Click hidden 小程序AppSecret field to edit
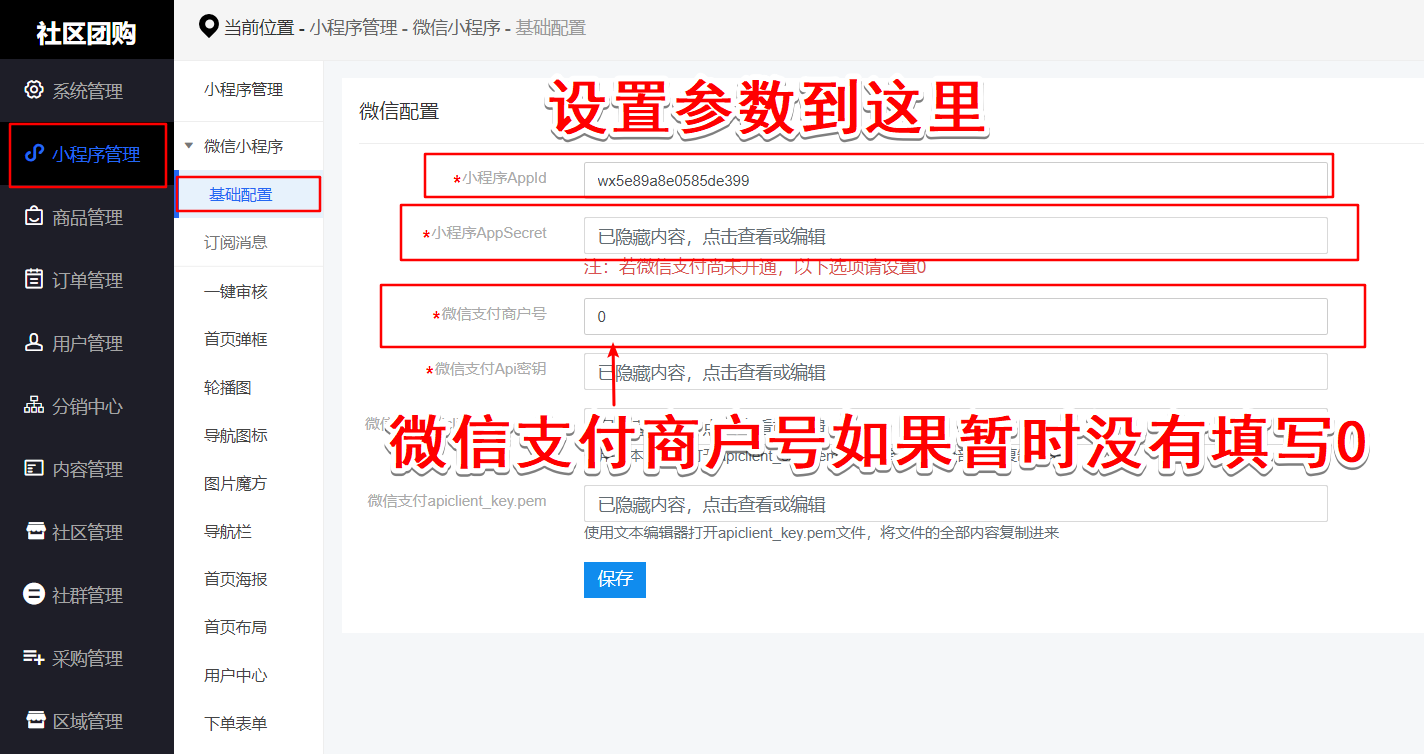The height and width of the screenshot is (754, 1424). click(955, 236)
